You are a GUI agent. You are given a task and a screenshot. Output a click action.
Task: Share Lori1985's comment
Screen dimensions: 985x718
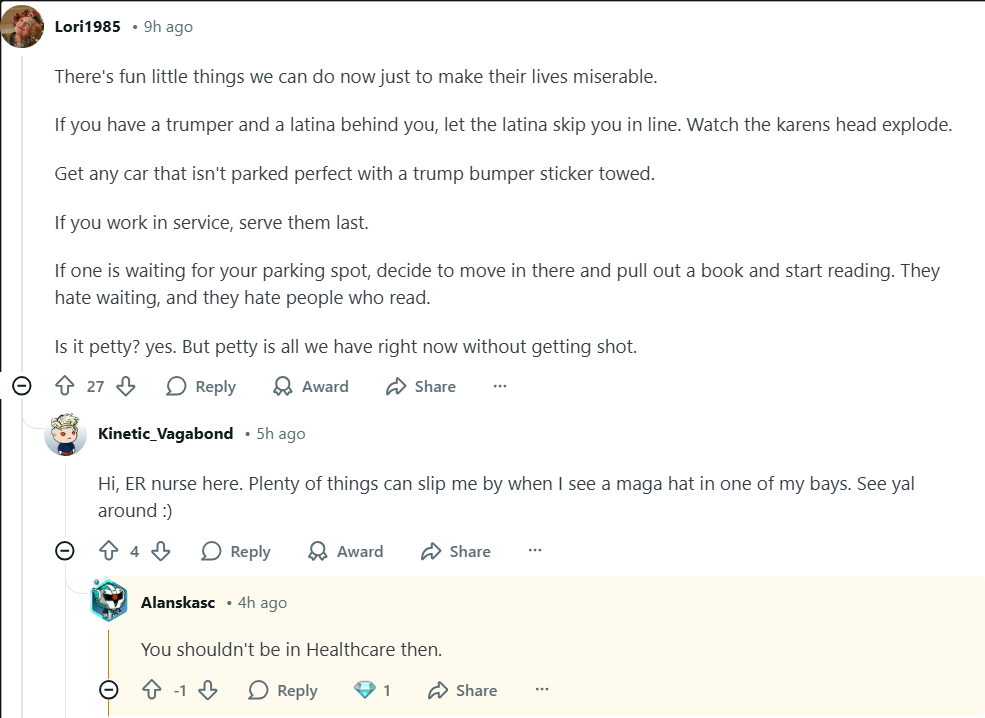click(x=421, y=386)
